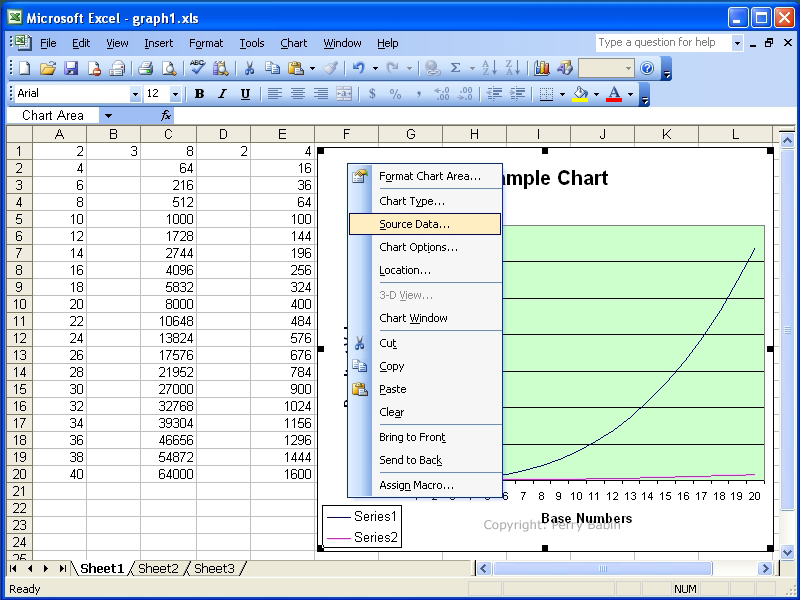Expand the Borders dropdown arrow
The image size is (800, 600).
click(x=562, y=94)
